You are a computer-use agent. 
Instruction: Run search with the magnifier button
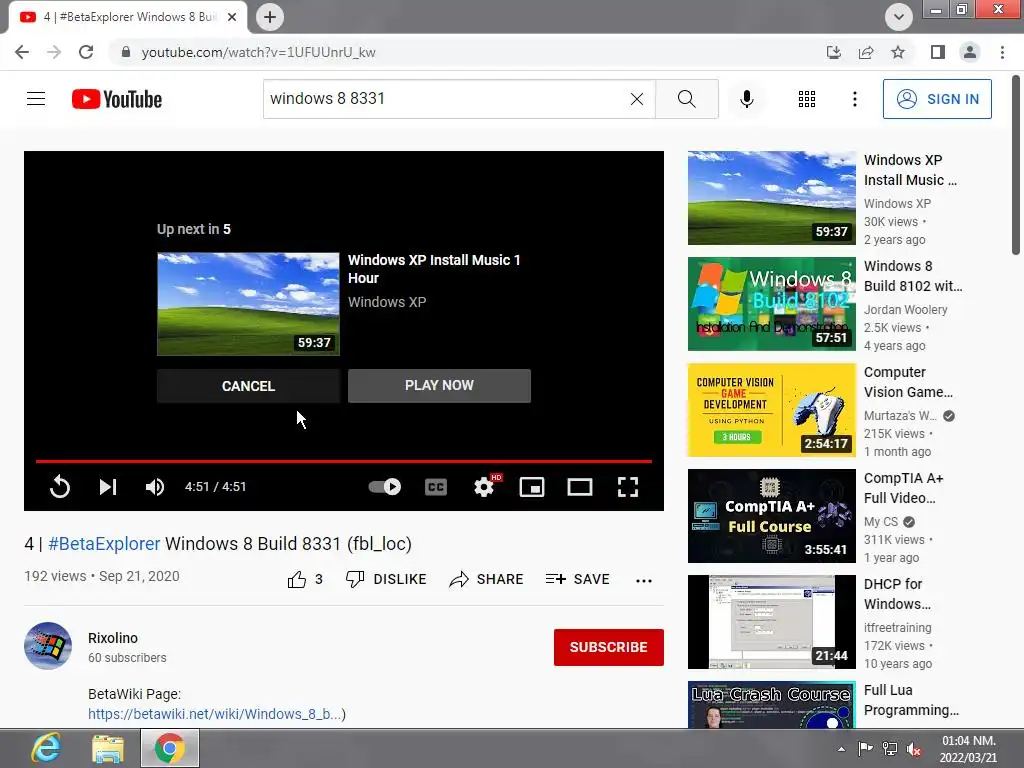click(686, 99)
